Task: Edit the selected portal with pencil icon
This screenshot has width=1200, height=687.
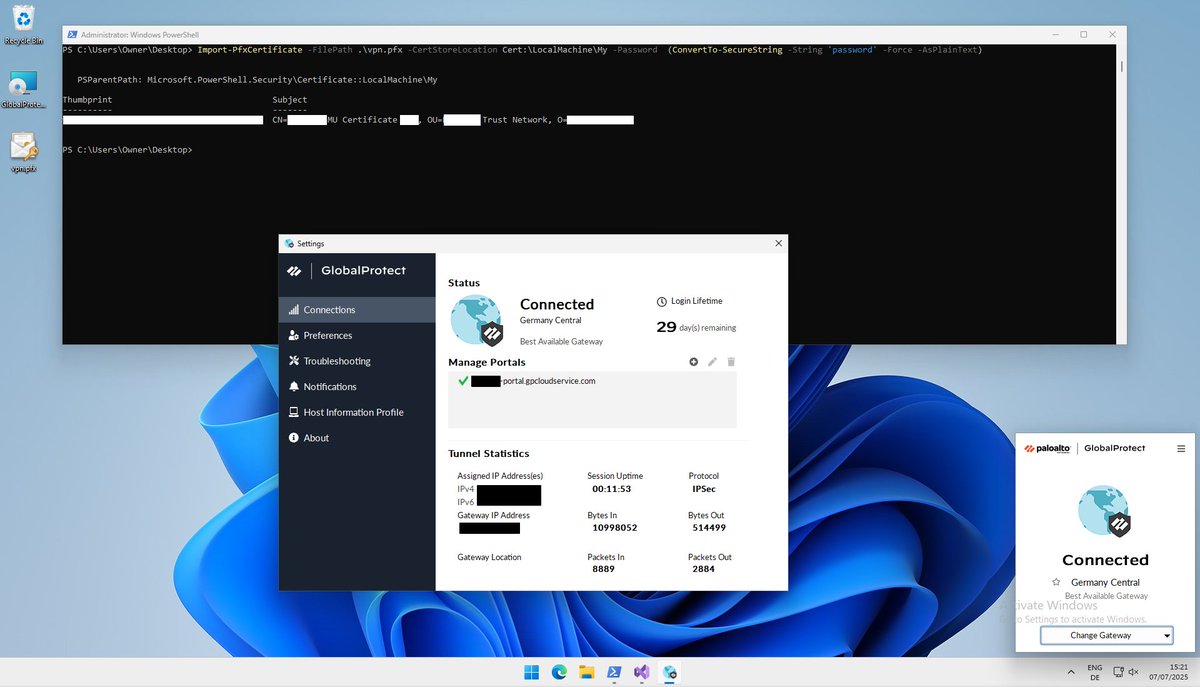Action: point(713,362)
